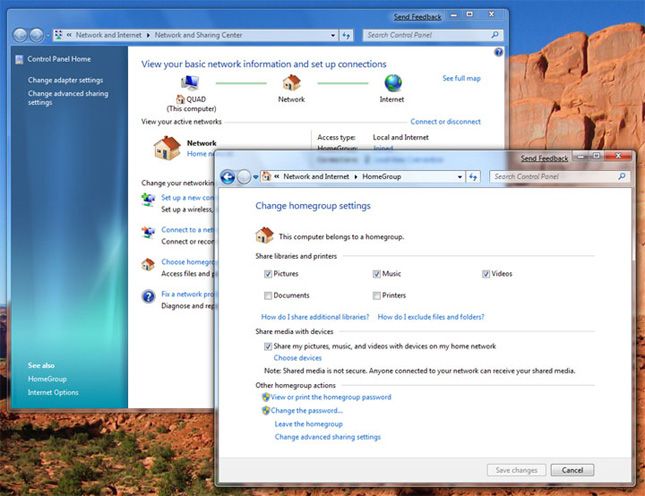This screenshot has width=645, height=496.
Task: Toggle Share my pictures, music, and videos checkbox
Action: 268,347
